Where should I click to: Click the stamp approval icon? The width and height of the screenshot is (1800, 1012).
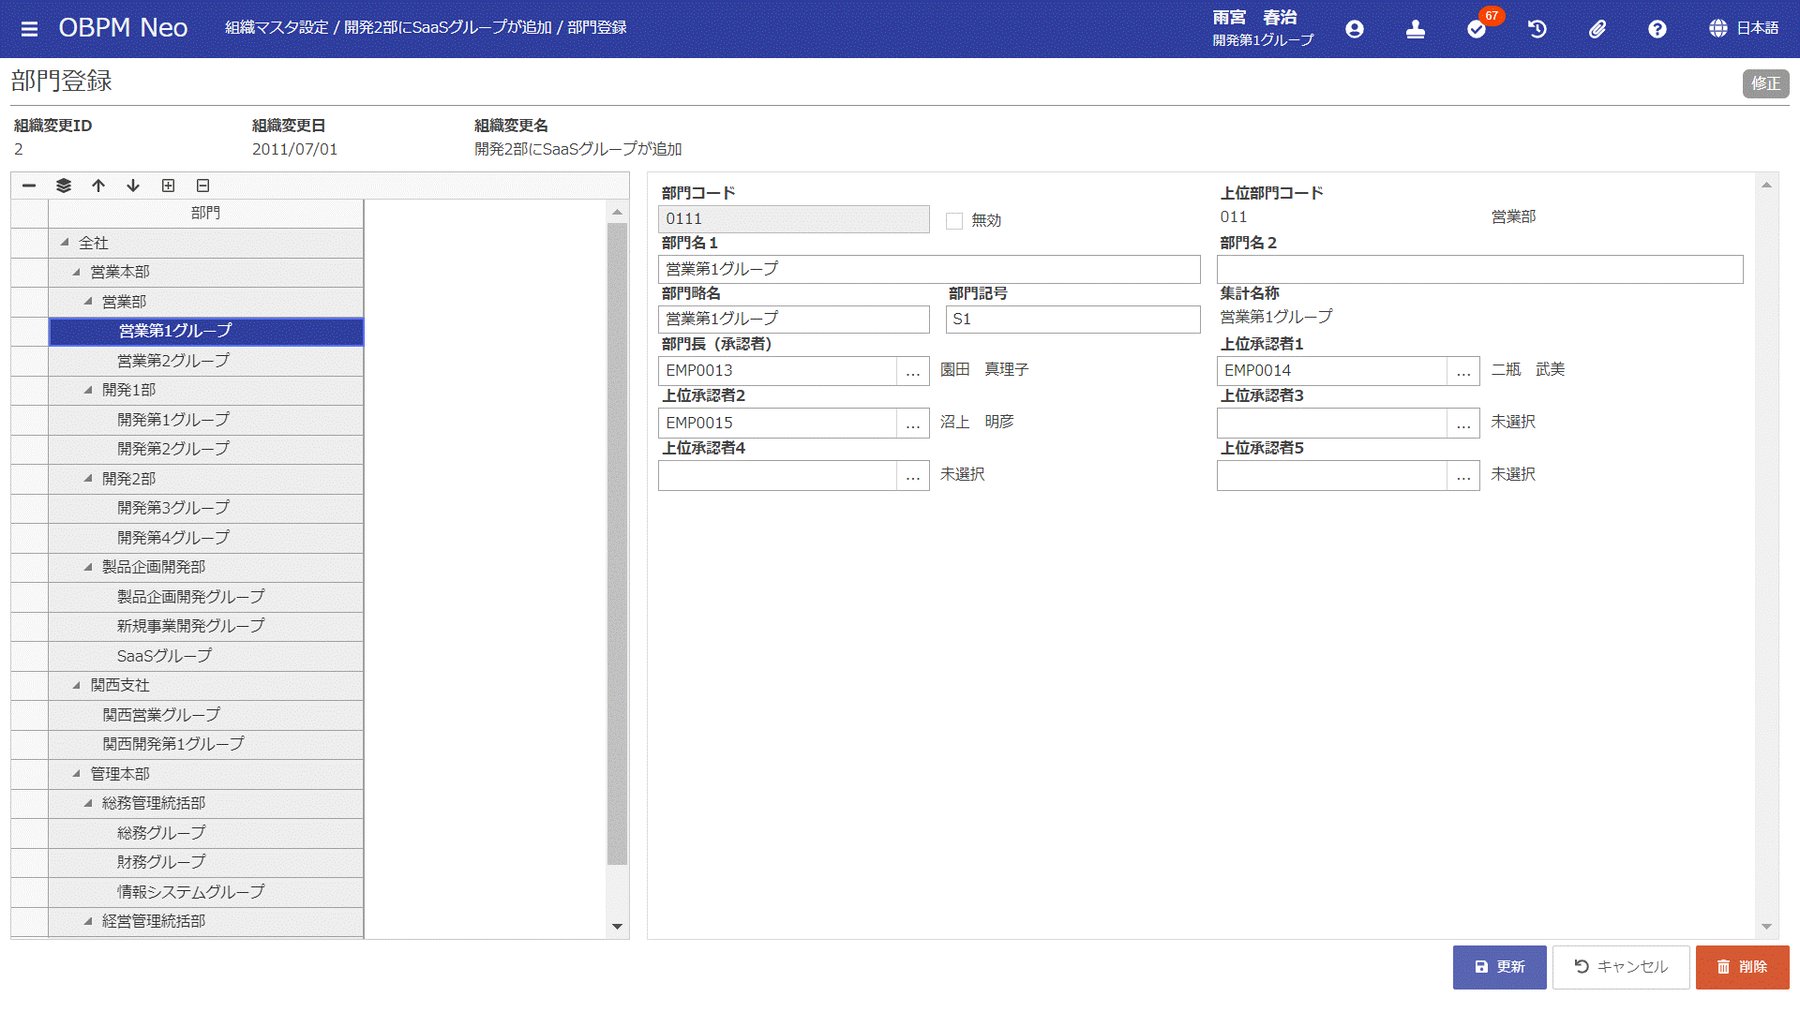pyautogui.click(x=1416, y=29)
